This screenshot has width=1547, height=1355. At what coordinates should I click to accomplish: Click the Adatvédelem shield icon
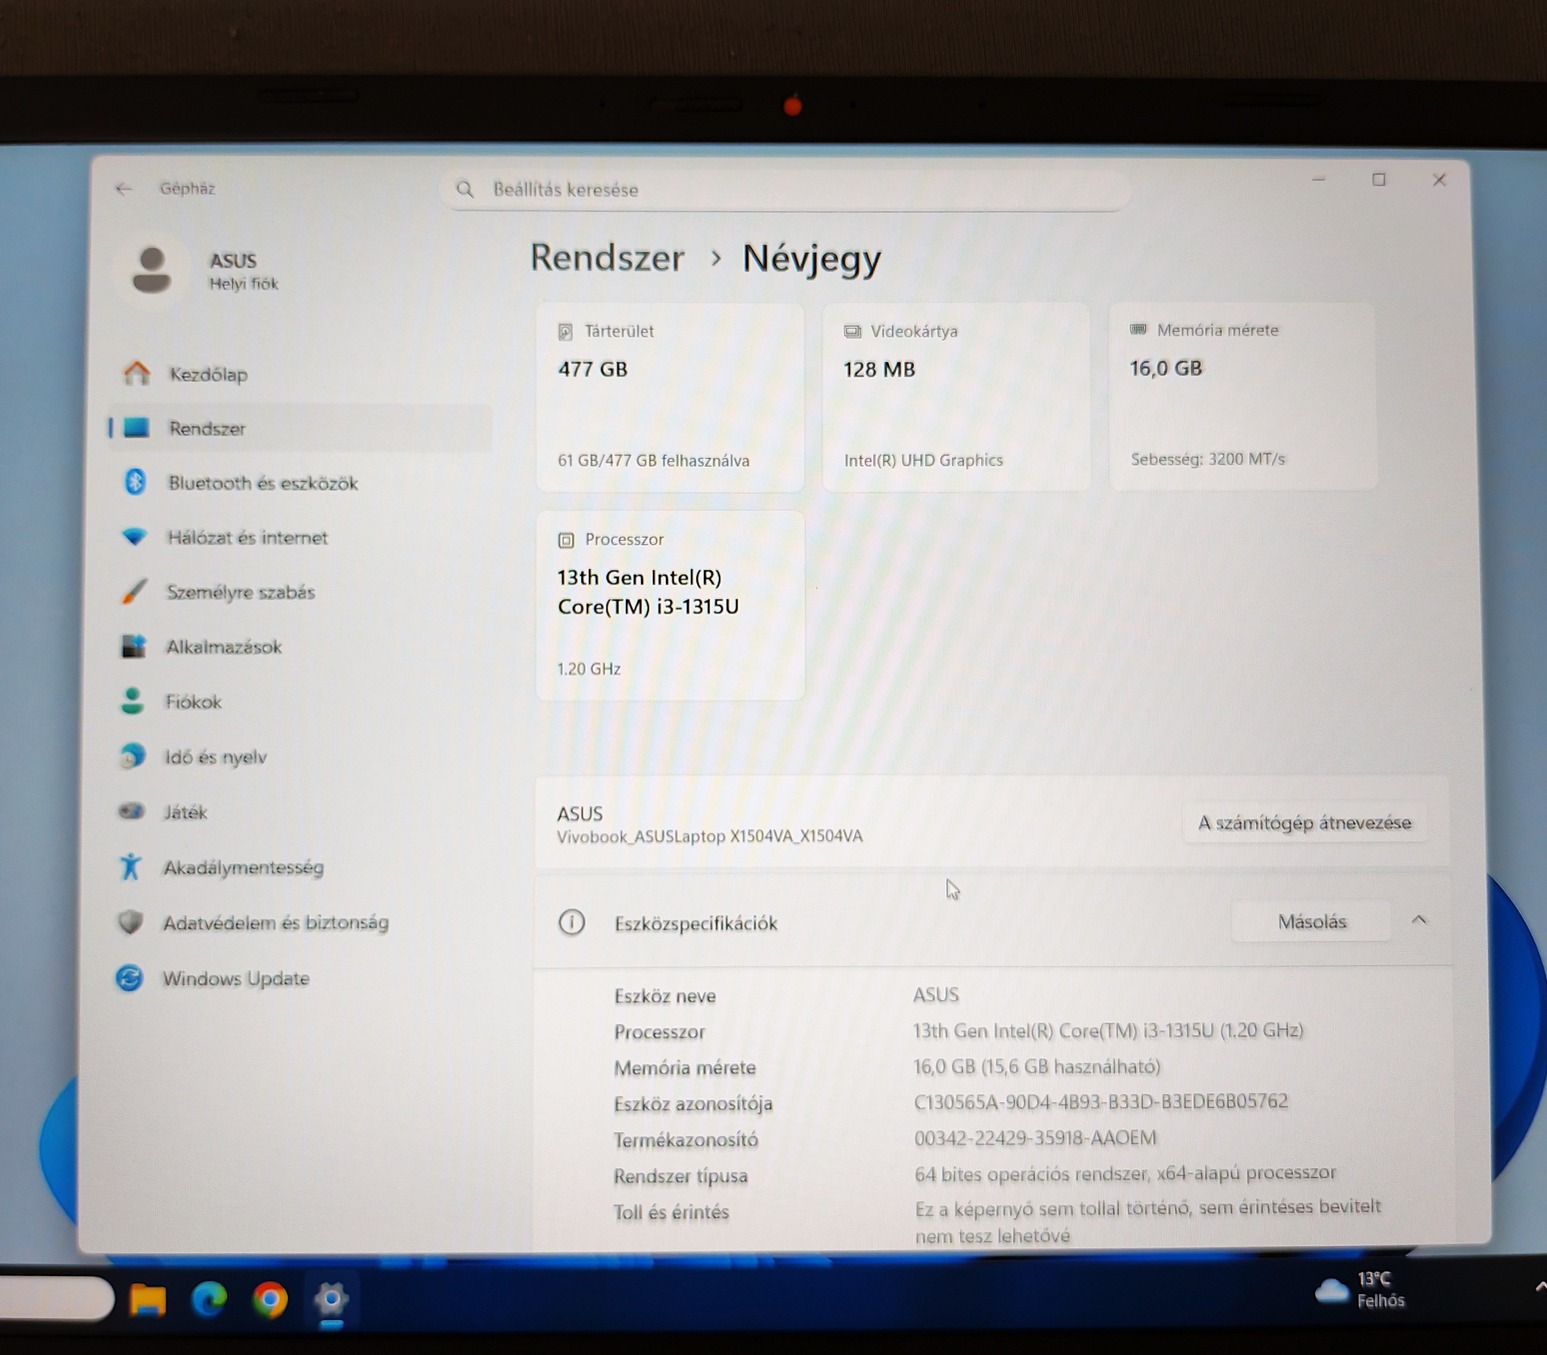click(130, 922)
